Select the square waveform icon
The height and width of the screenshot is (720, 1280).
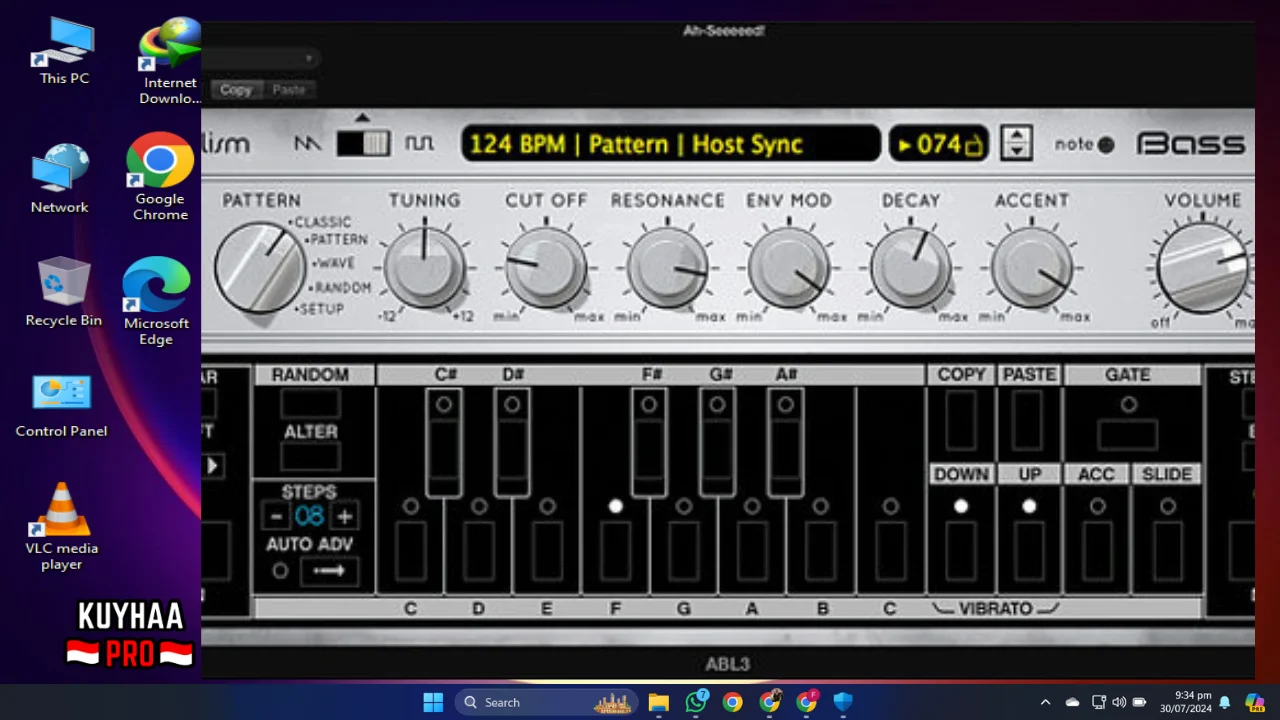coord(420,144)
